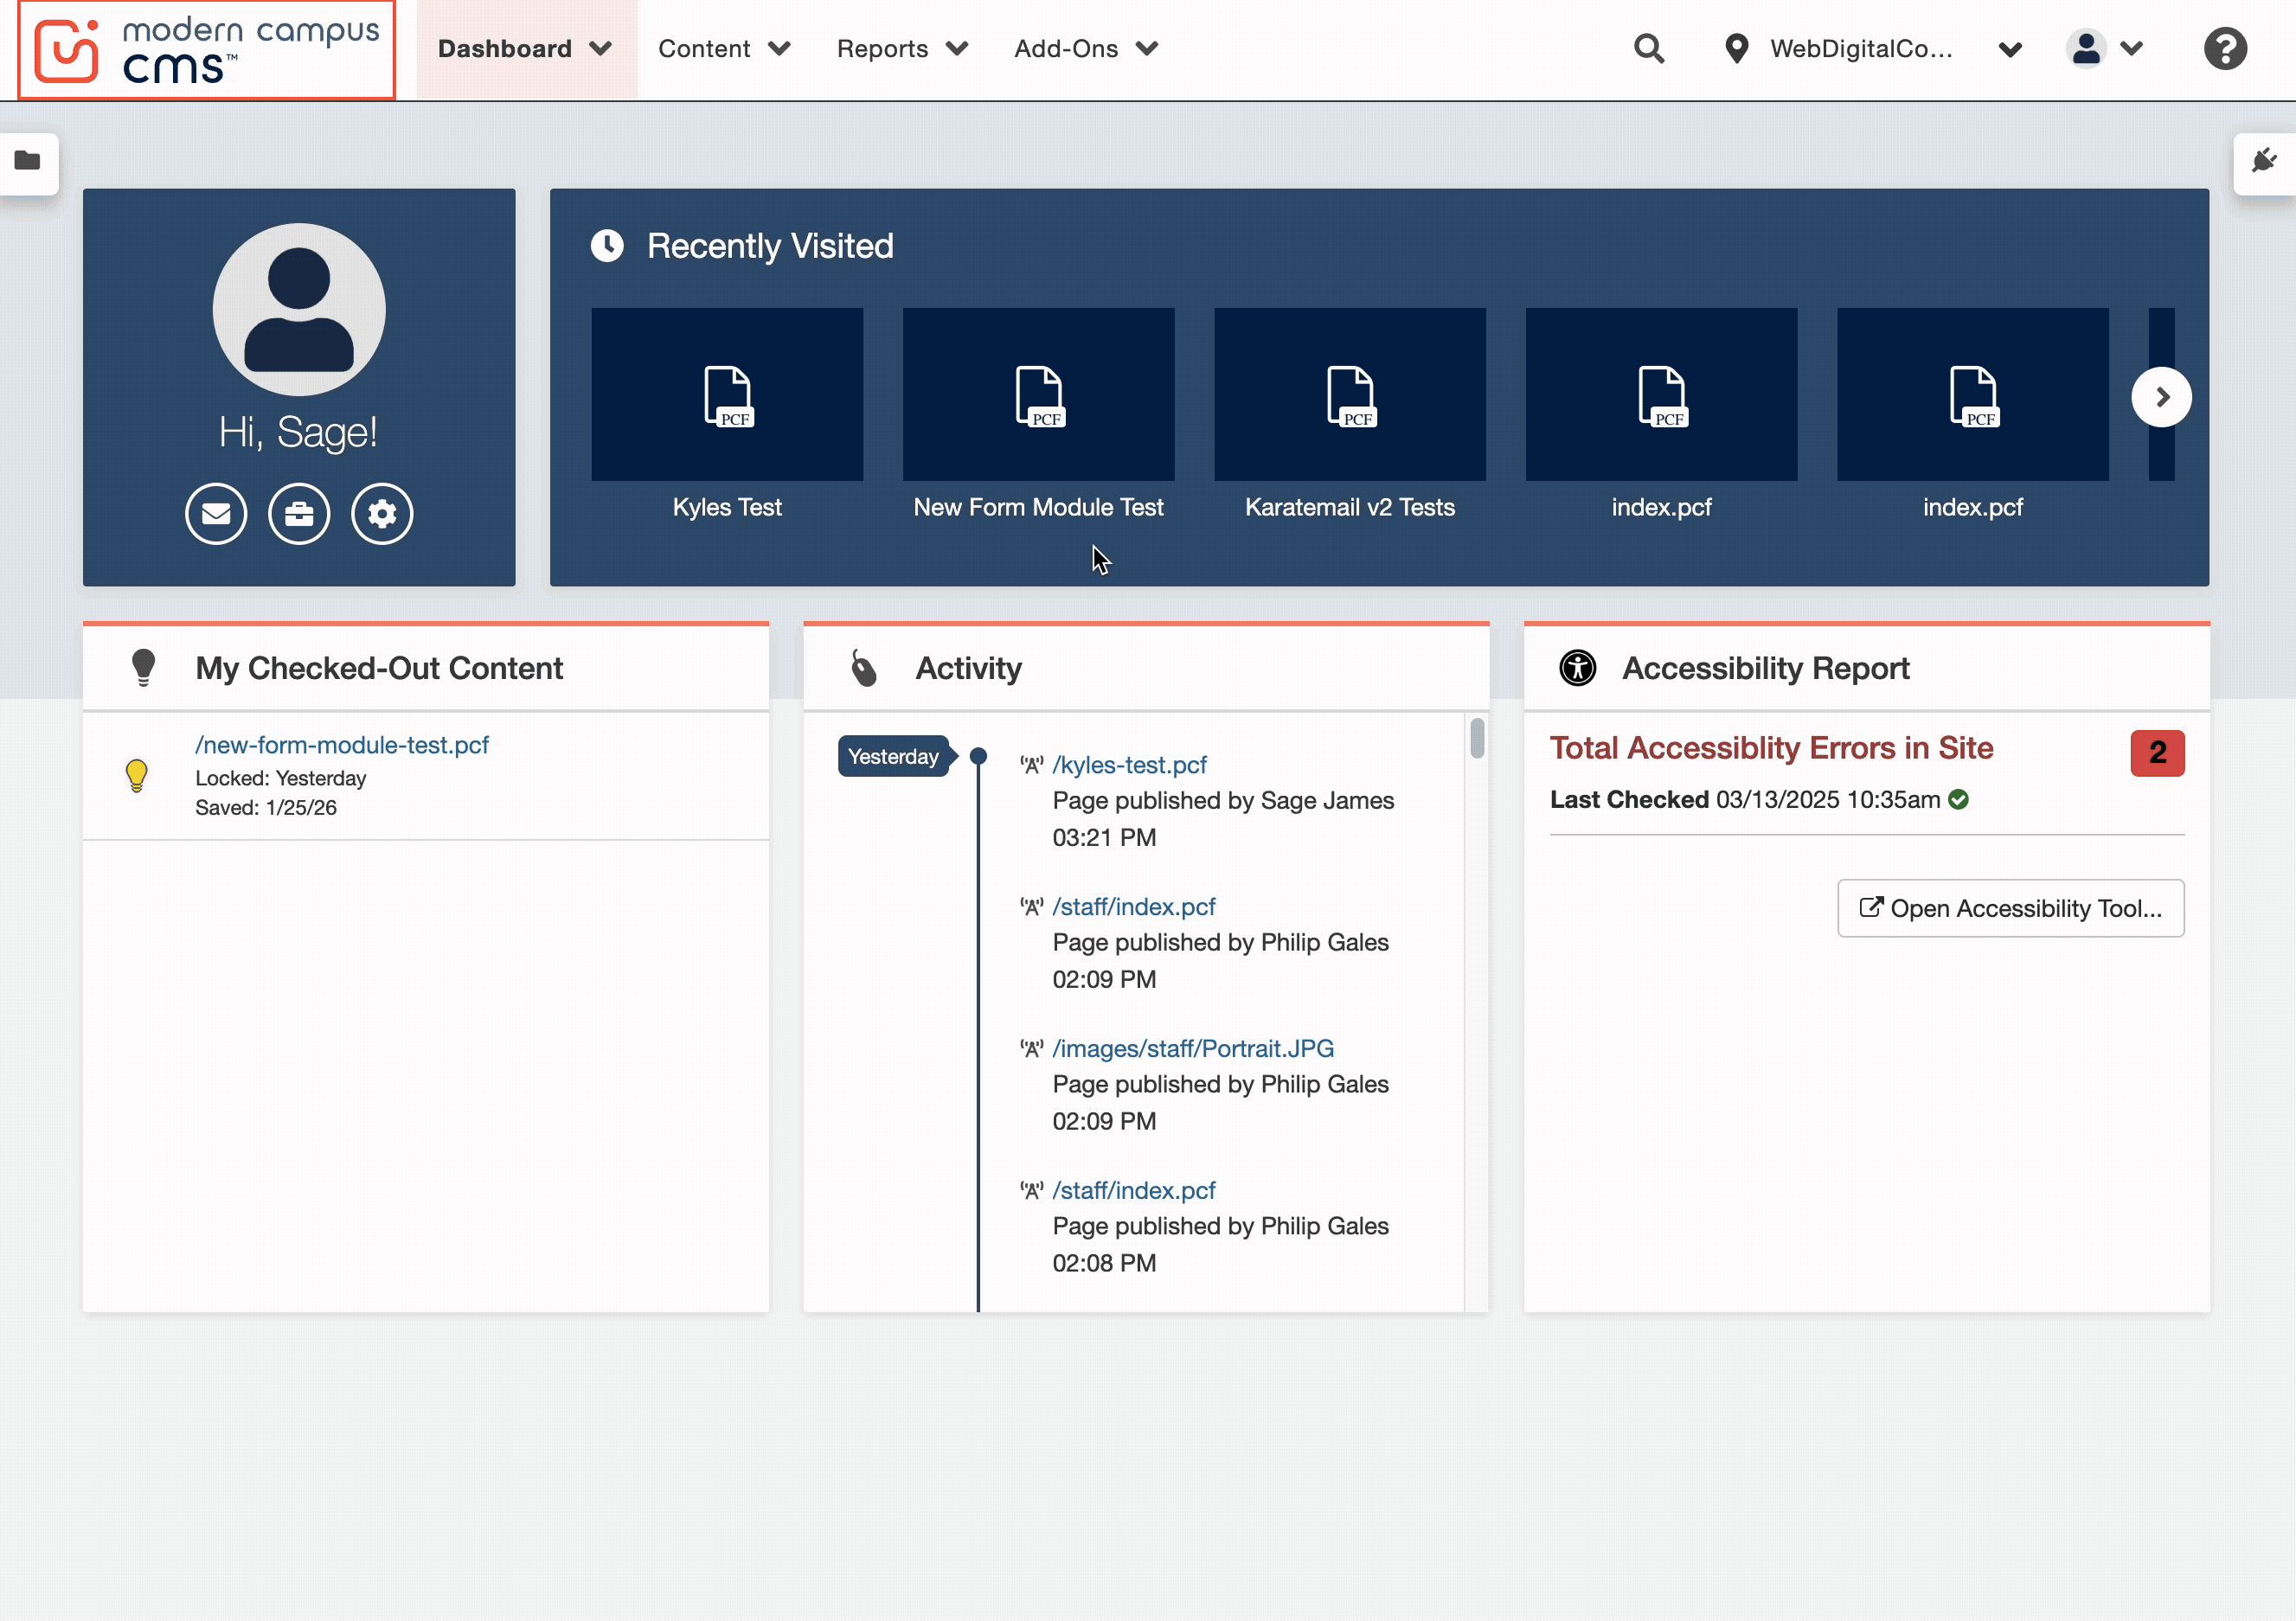Click the Modern Campus CMS logo
2296x1621 pixels.
[x=207, y=50]
